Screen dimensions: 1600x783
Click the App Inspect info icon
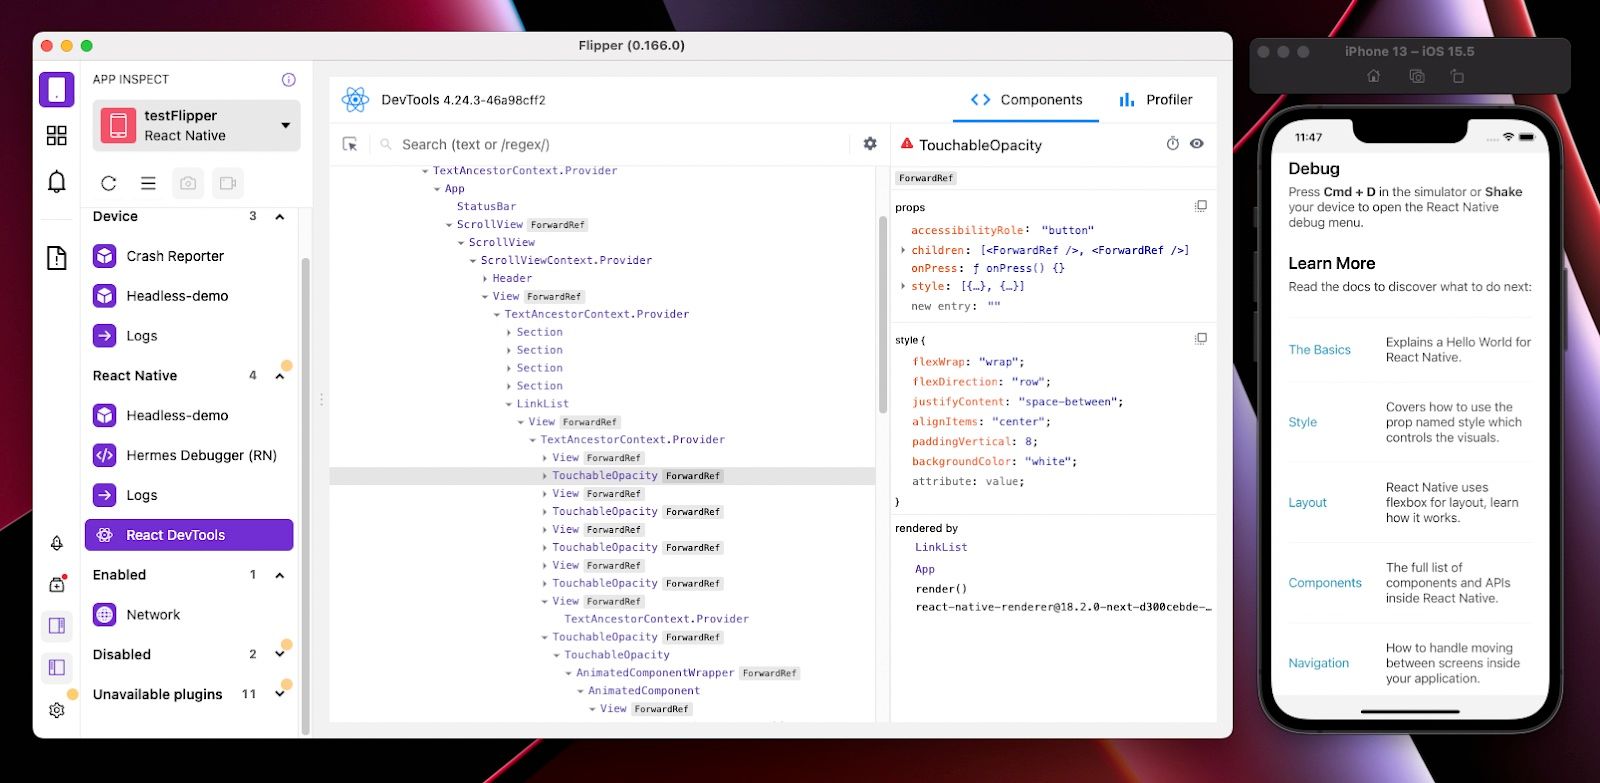click(289, 80)
